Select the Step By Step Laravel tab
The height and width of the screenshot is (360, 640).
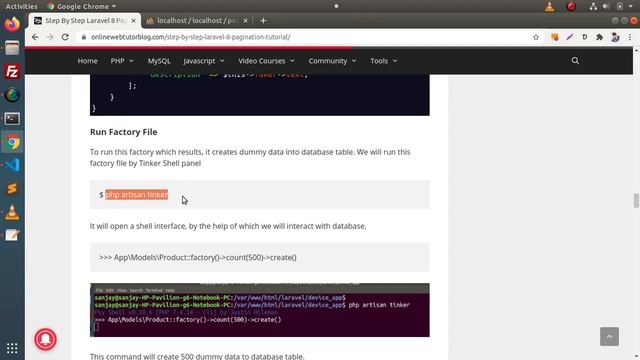pos(85,20)
